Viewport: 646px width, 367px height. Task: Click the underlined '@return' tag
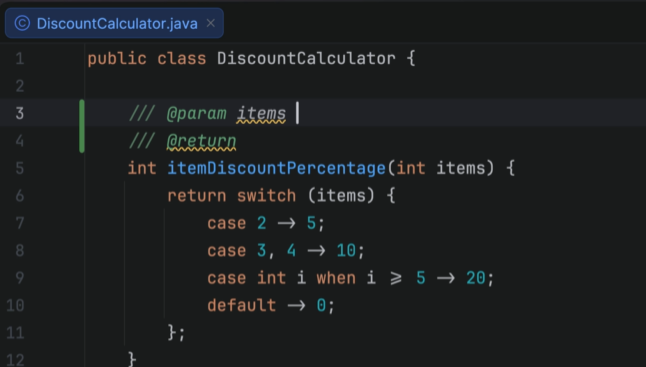coord(201,142)
